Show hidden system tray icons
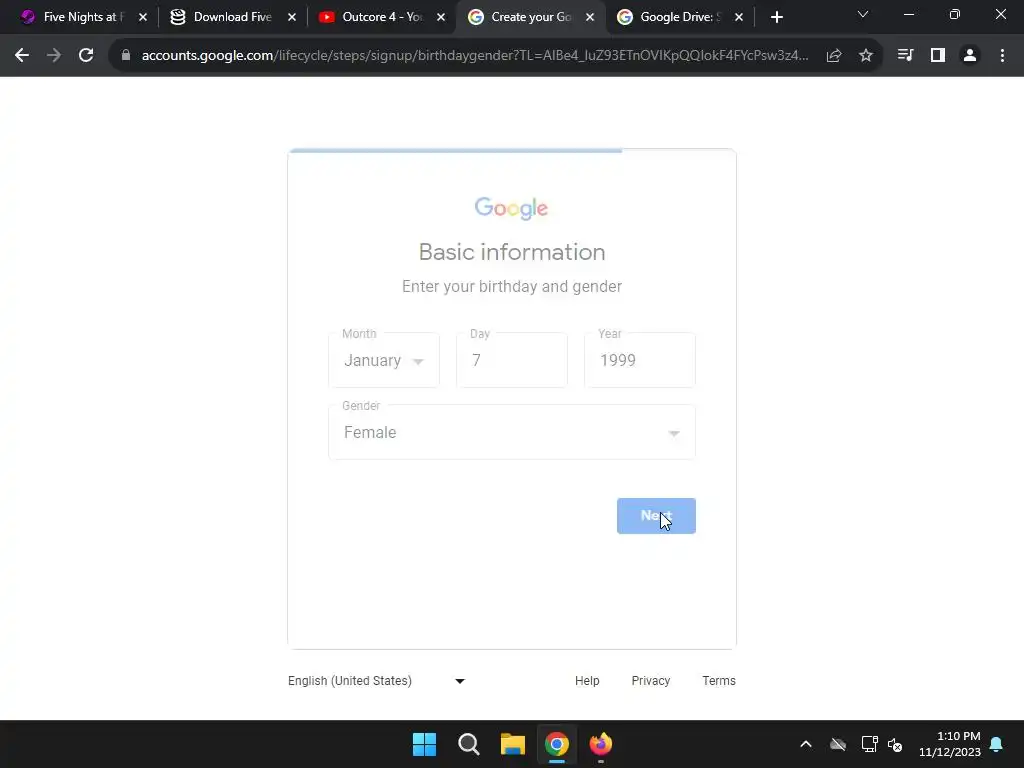This screenshot has height=768, width=1024. click(806, 744)
